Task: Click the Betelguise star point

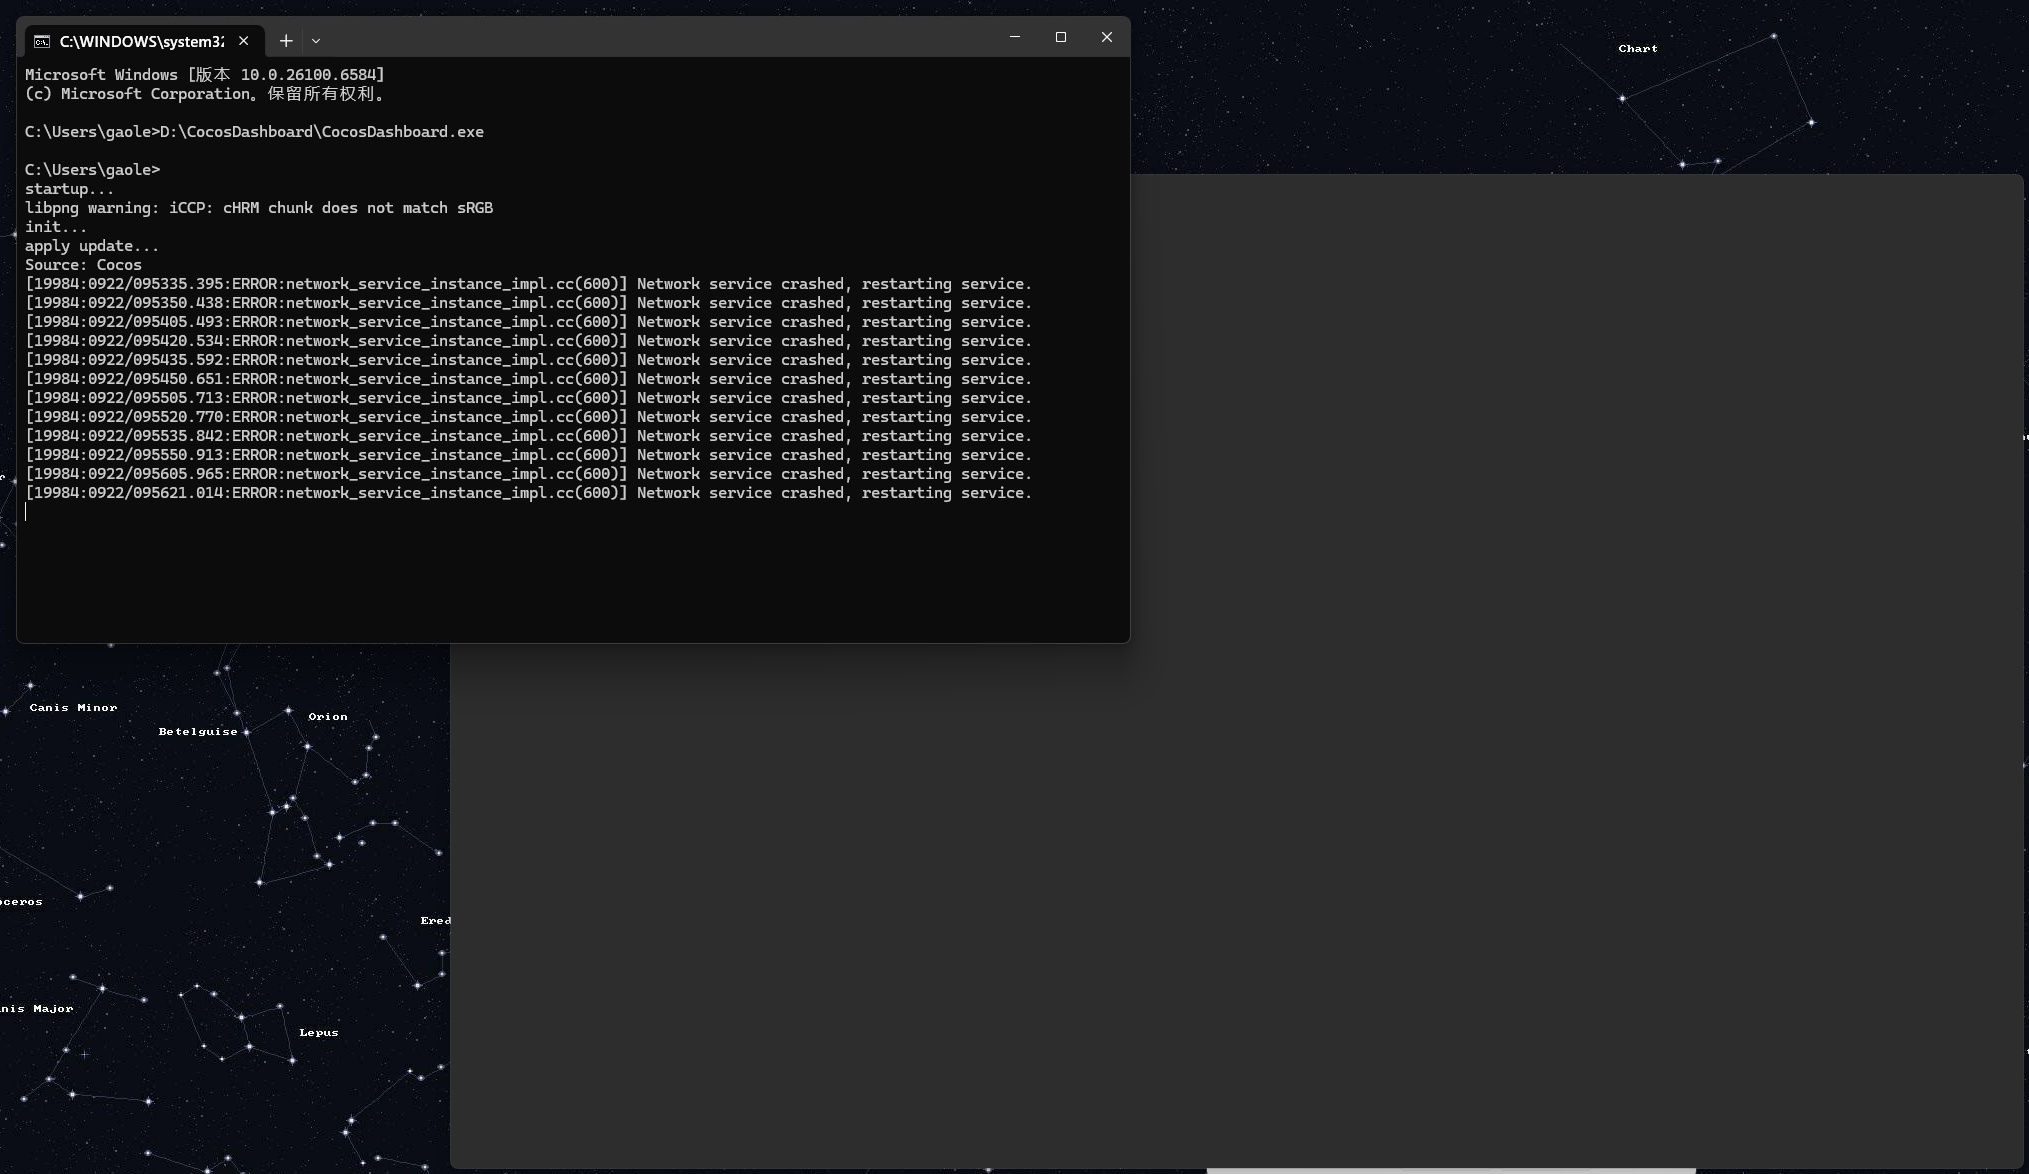Action: click(246, 732)
